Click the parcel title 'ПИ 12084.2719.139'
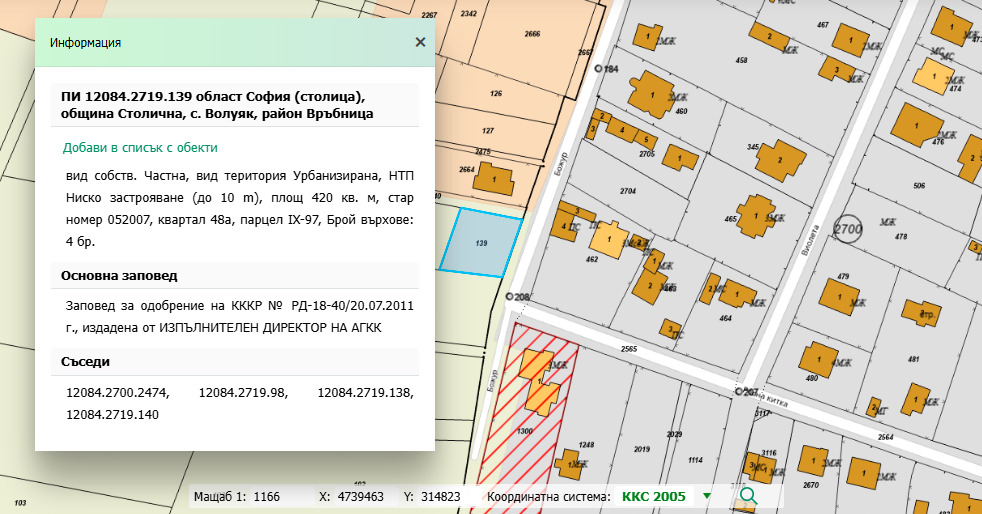The height and width of the screenshot is (514, 982). pyautogui.click(x=127, y=96)
